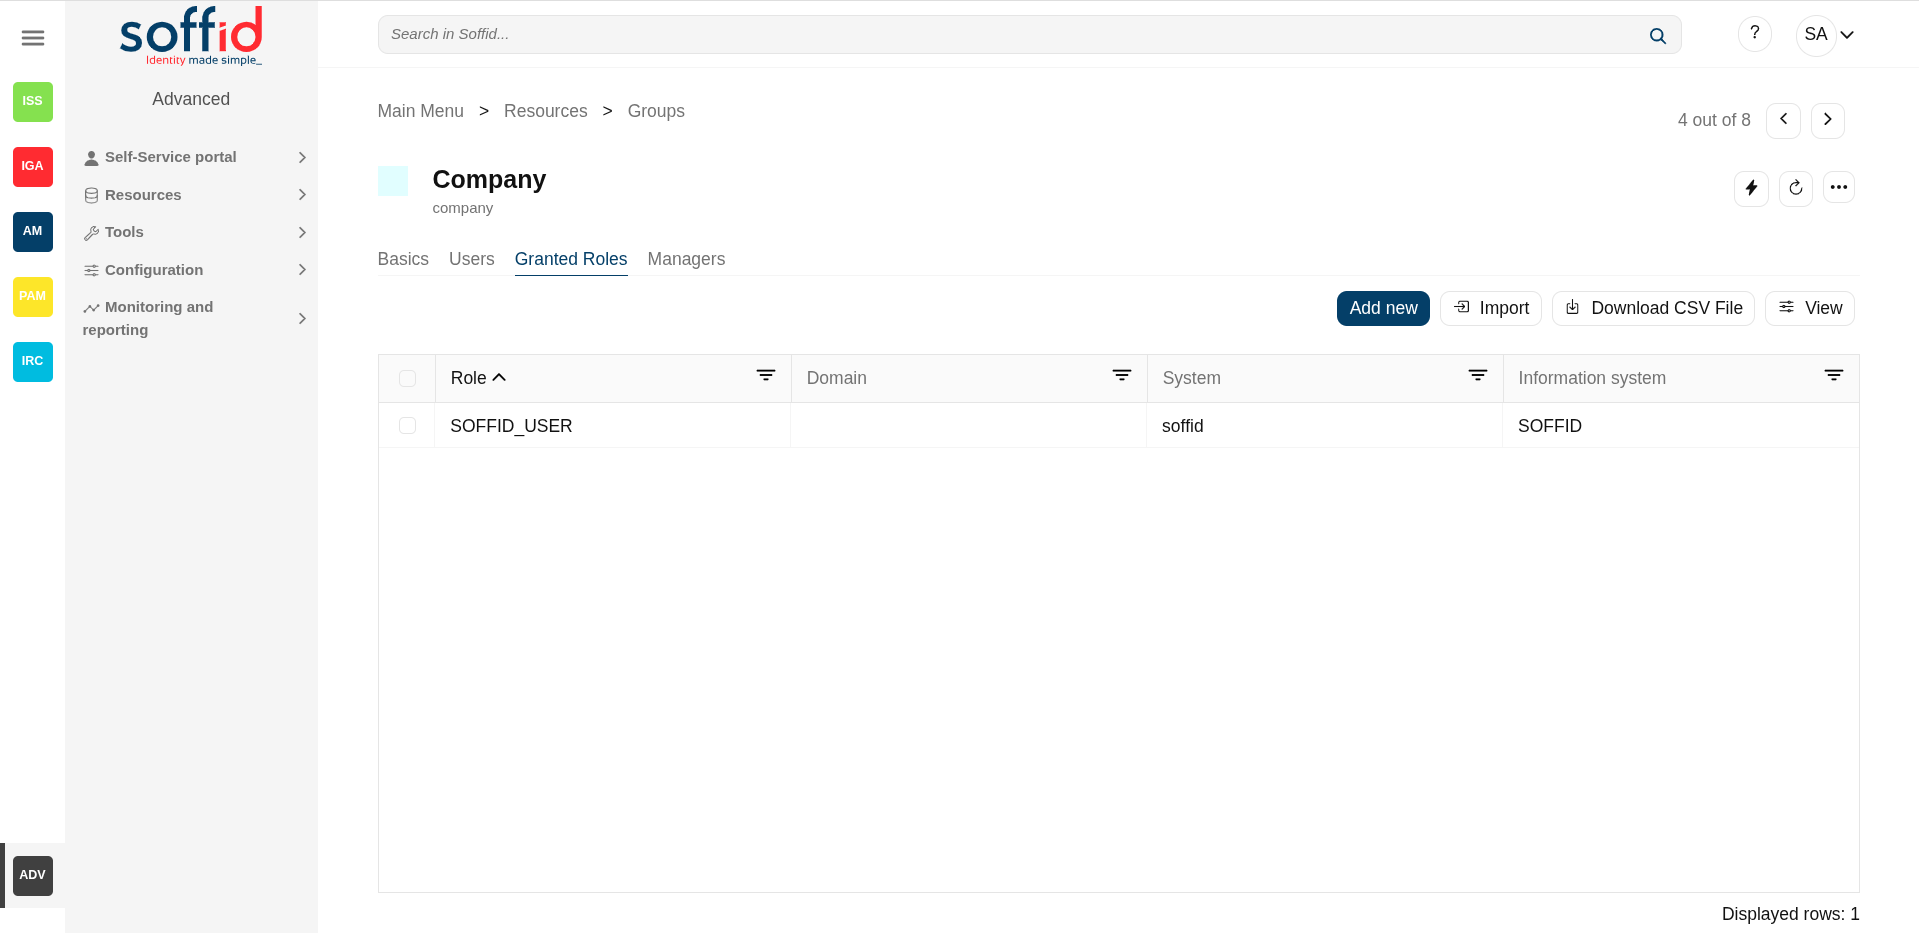Go to next group record

(1827, 120)
